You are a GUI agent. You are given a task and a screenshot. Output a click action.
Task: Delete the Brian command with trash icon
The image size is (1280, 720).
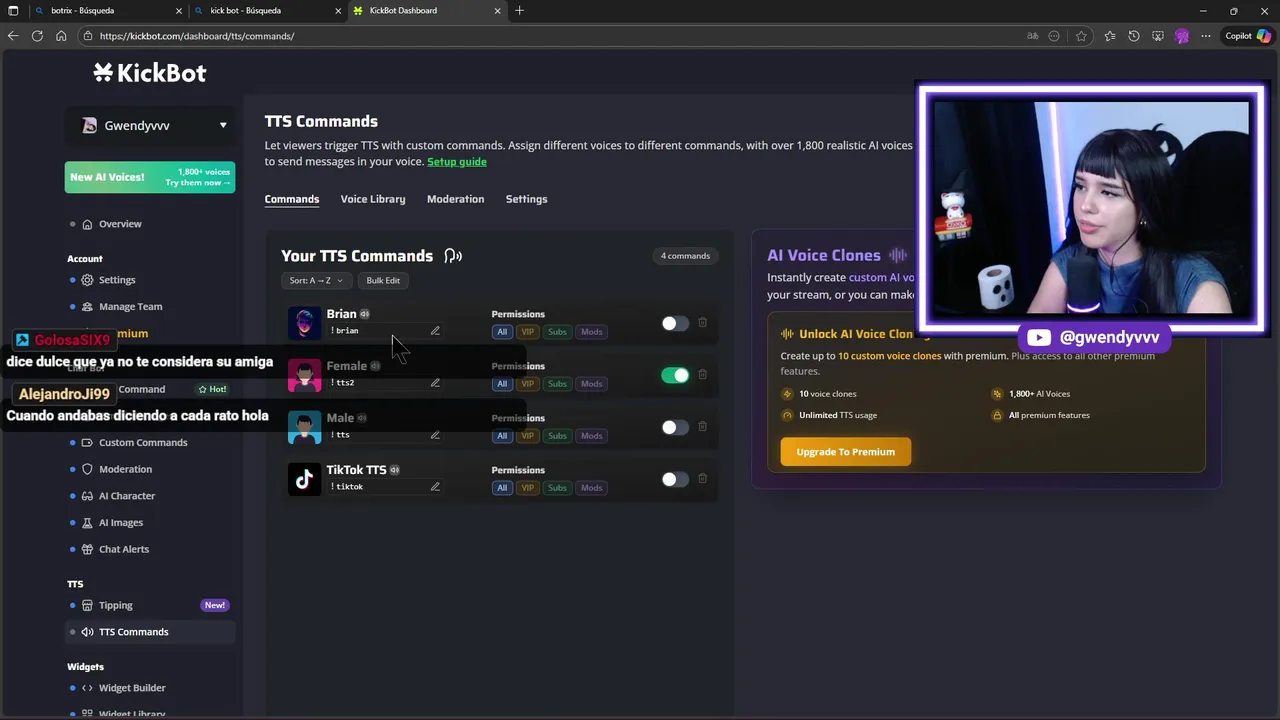coord(702,322)
